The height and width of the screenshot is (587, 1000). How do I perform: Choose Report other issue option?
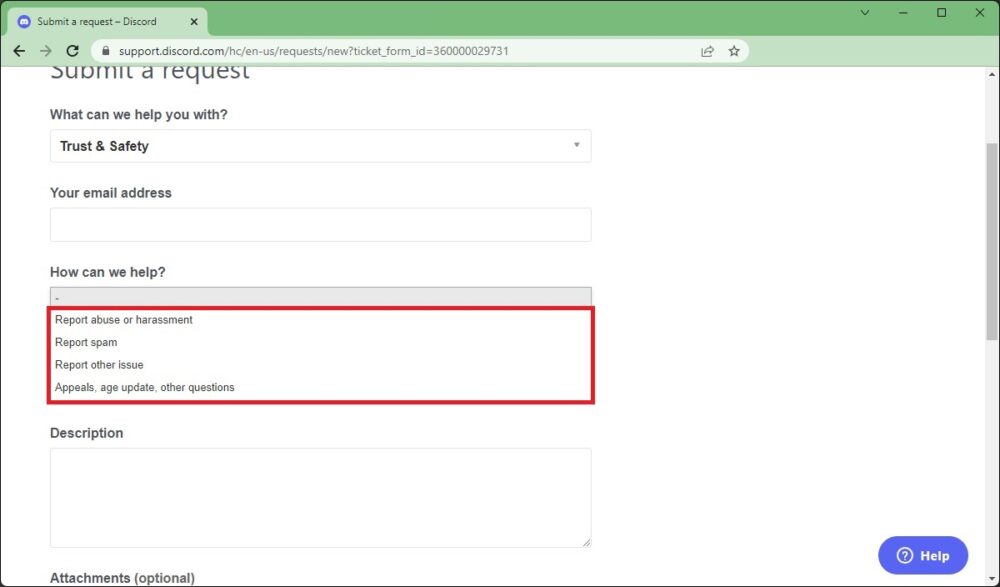point(320,365)
